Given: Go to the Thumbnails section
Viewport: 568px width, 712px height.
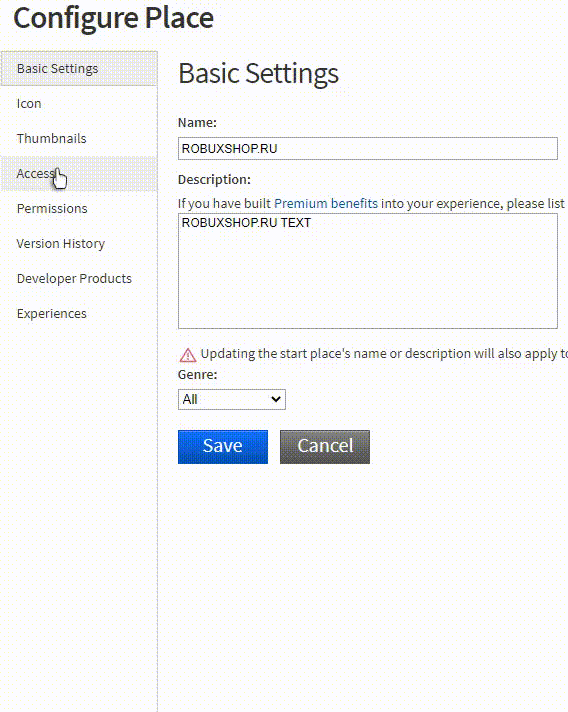Looking at the screenshot, I should coord(79,138).
